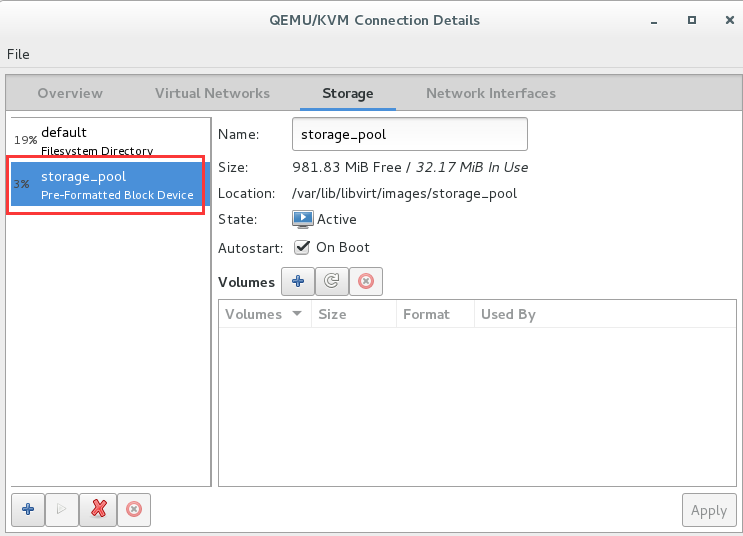743x536 pixels.
Task: Select the default storage pool
Action: pos(110,140)
